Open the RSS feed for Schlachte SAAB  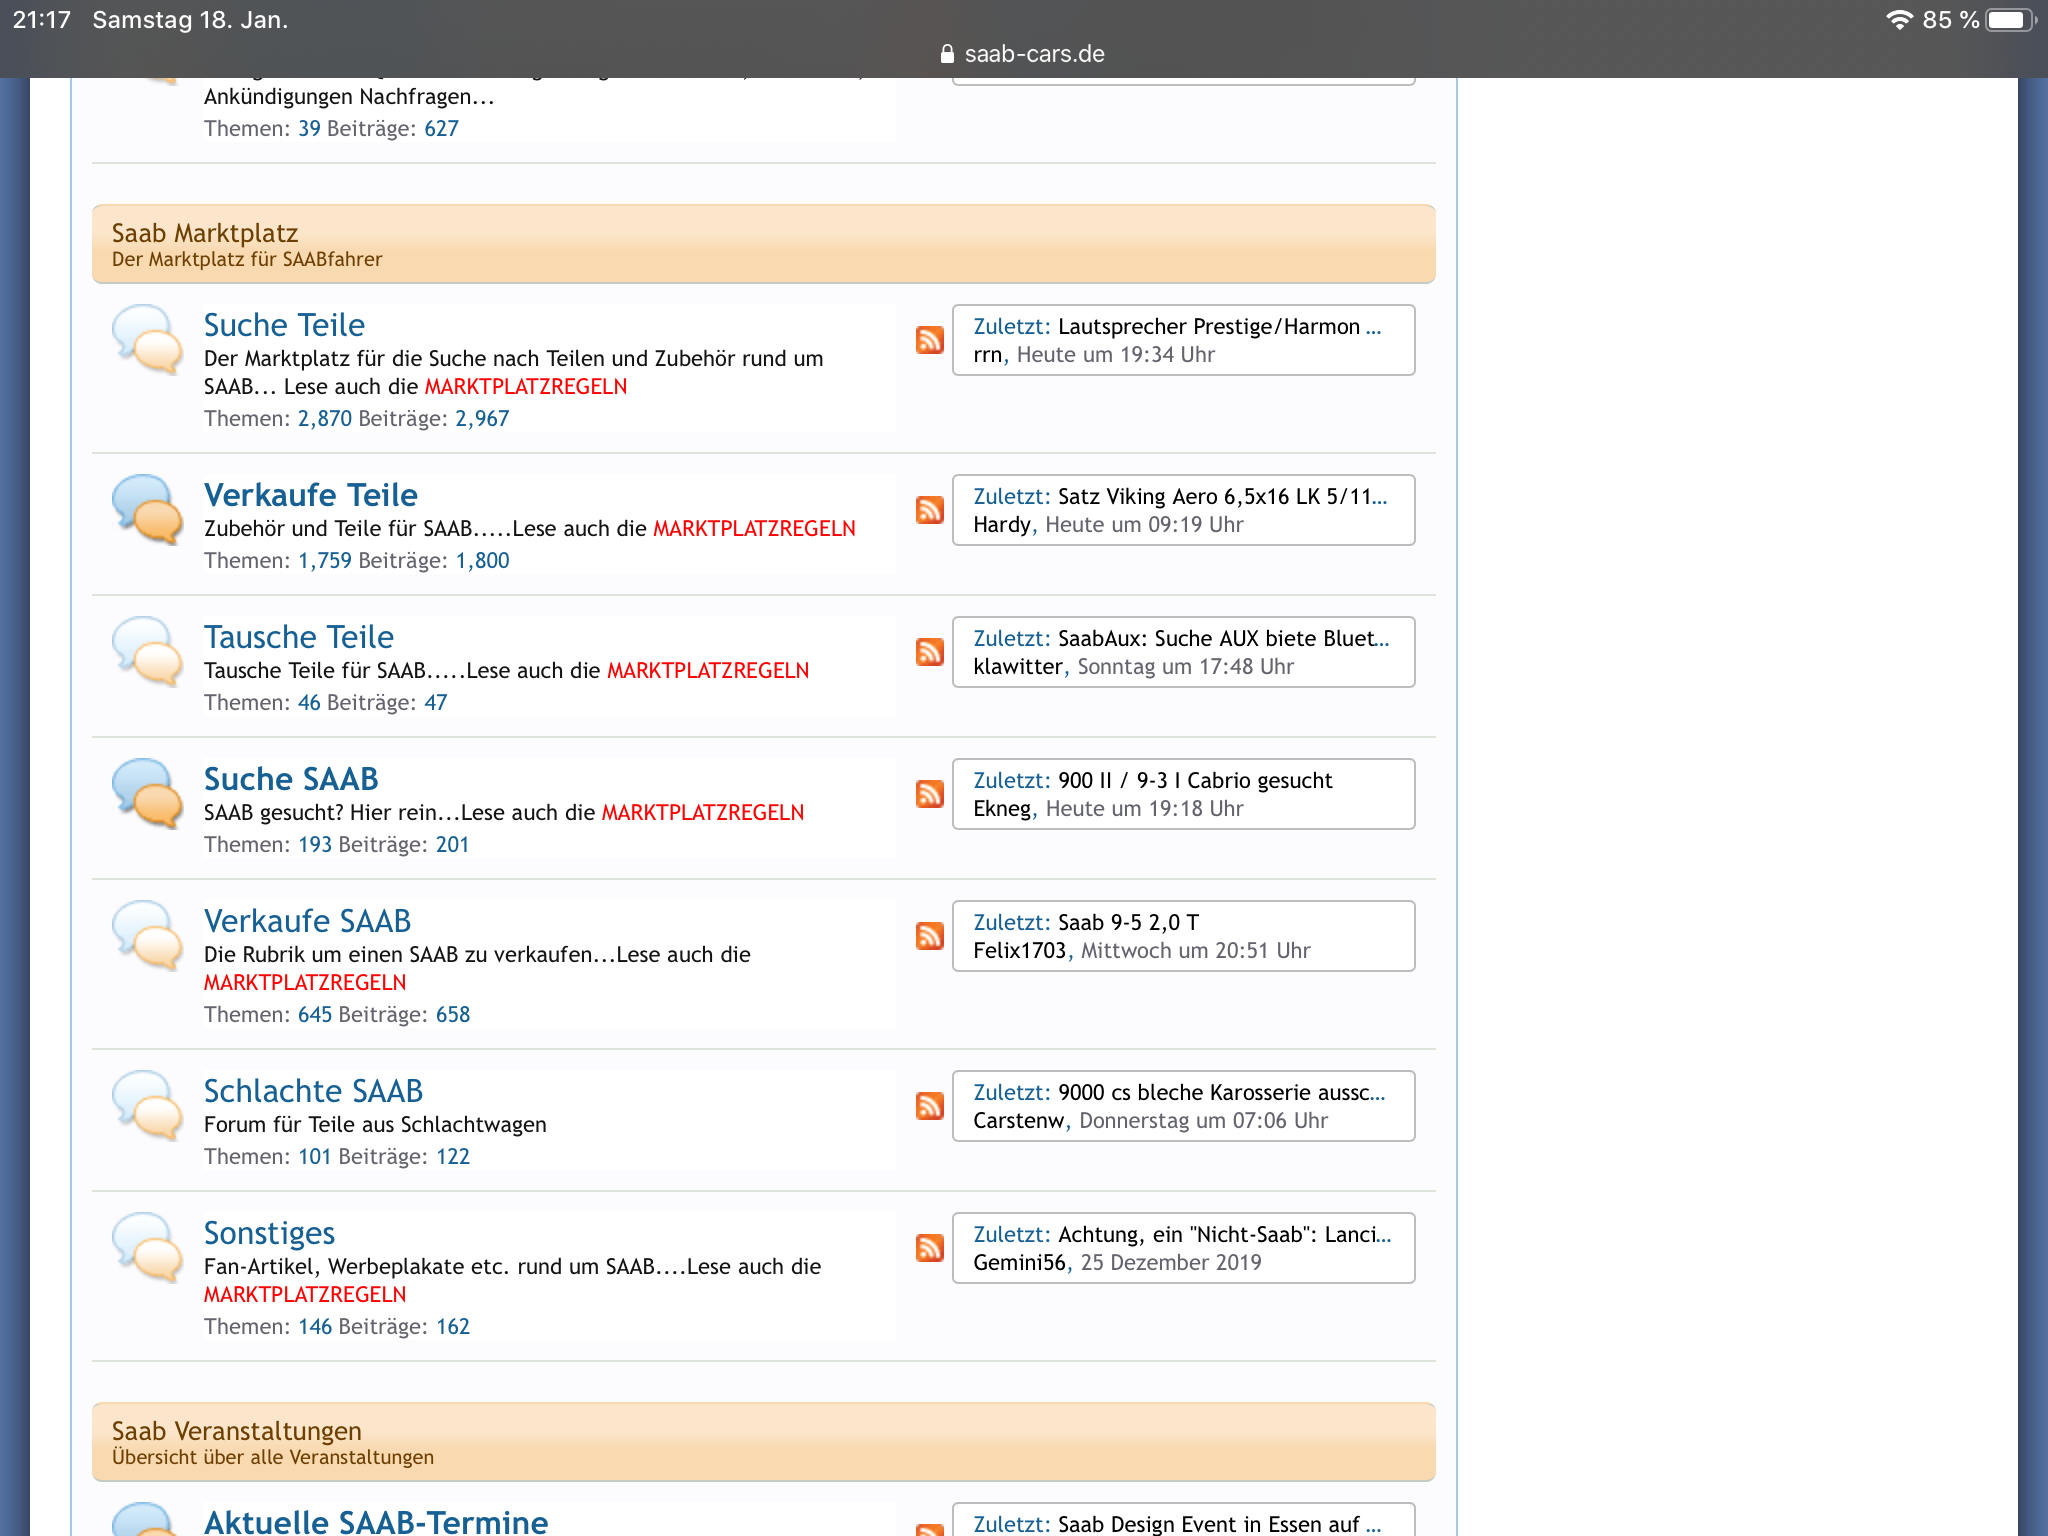click(930, 1106)
